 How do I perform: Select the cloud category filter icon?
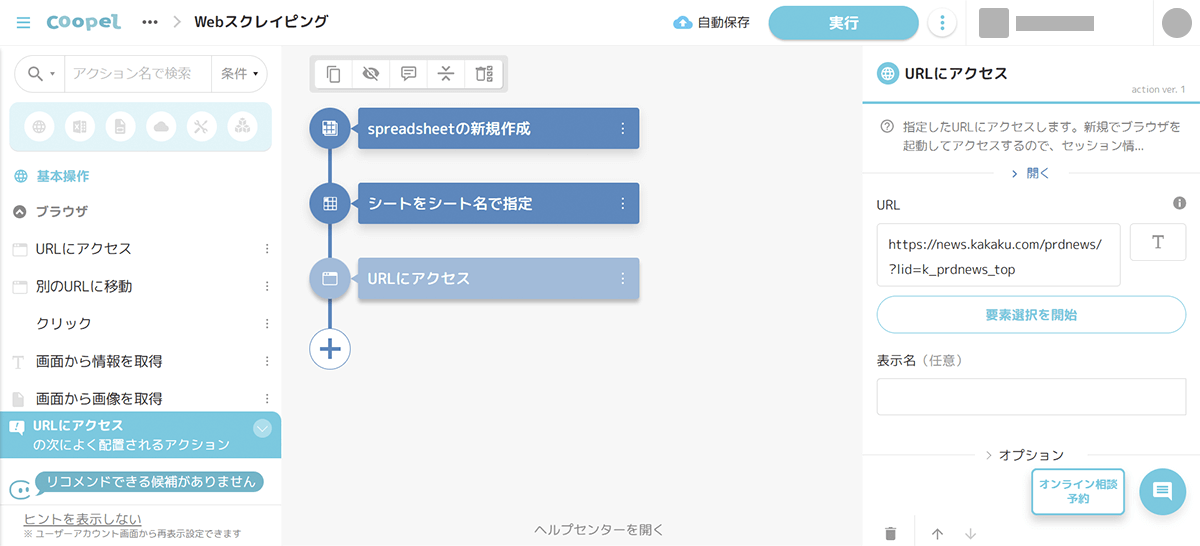tap(160, 127)
